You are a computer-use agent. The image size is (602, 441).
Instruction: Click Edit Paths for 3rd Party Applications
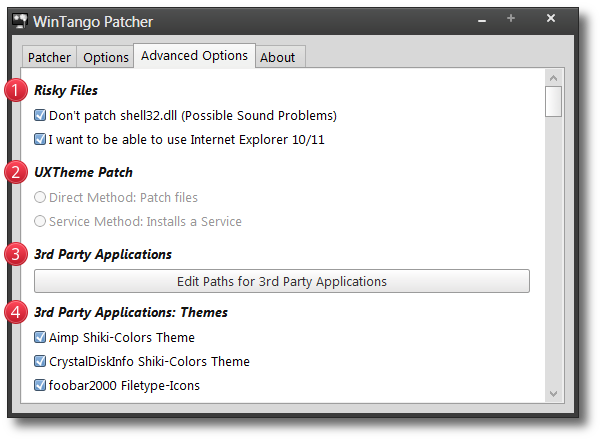point(282,281)
